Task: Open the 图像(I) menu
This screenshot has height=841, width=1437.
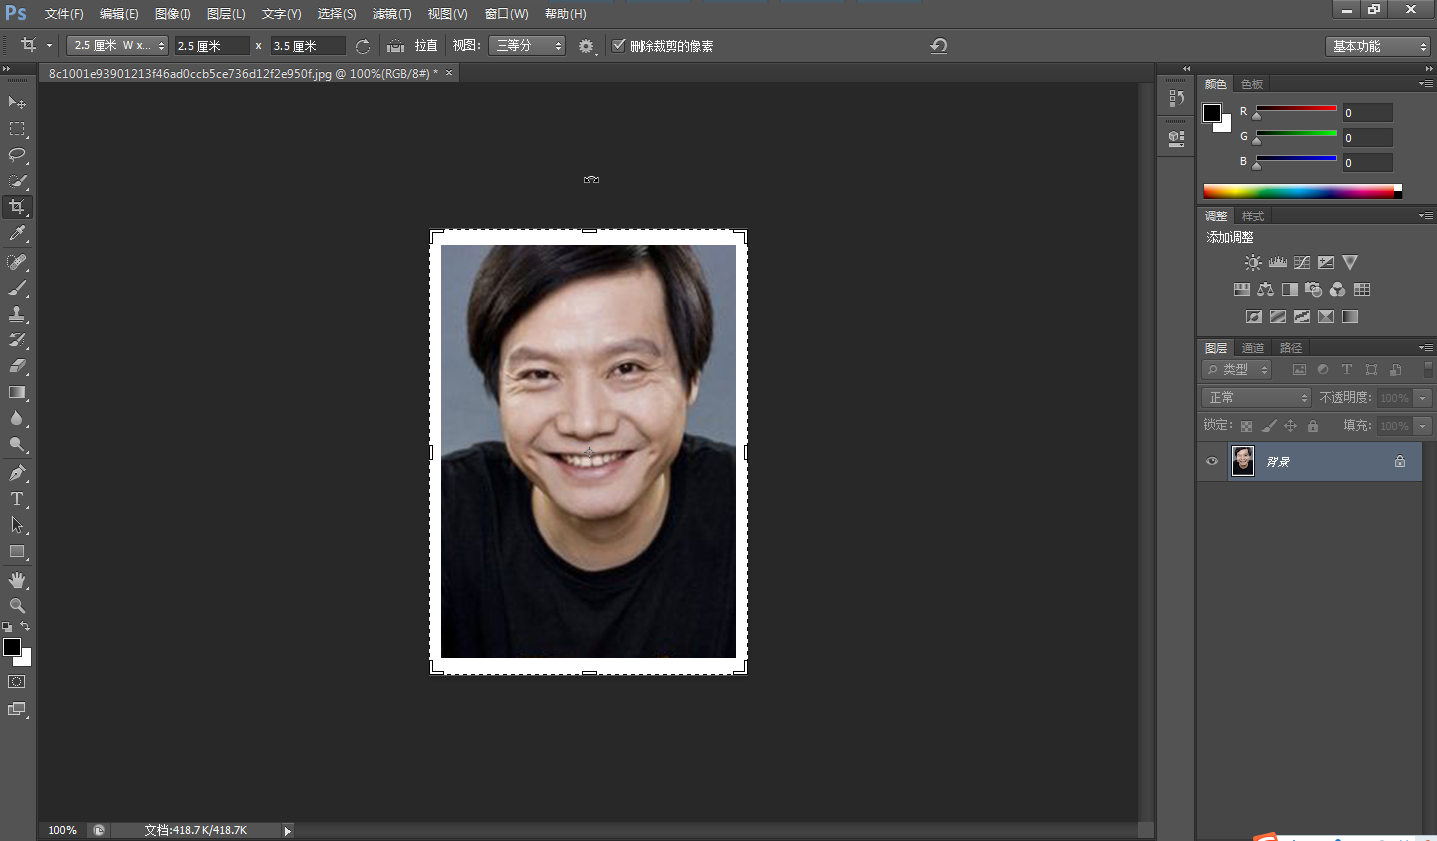Action: 173,14
